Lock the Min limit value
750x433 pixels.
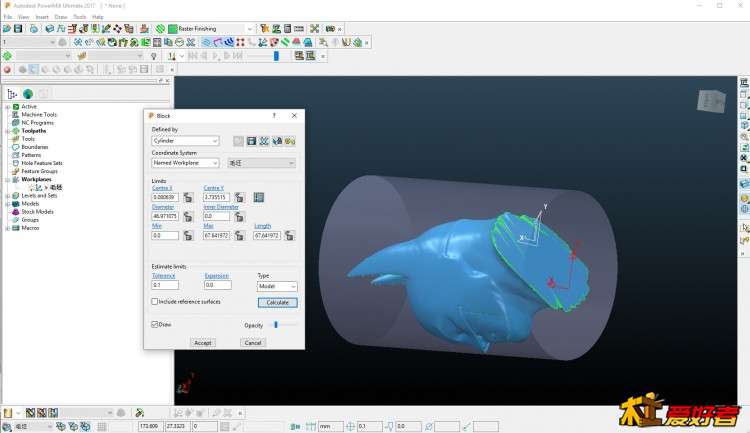point(188,235)
